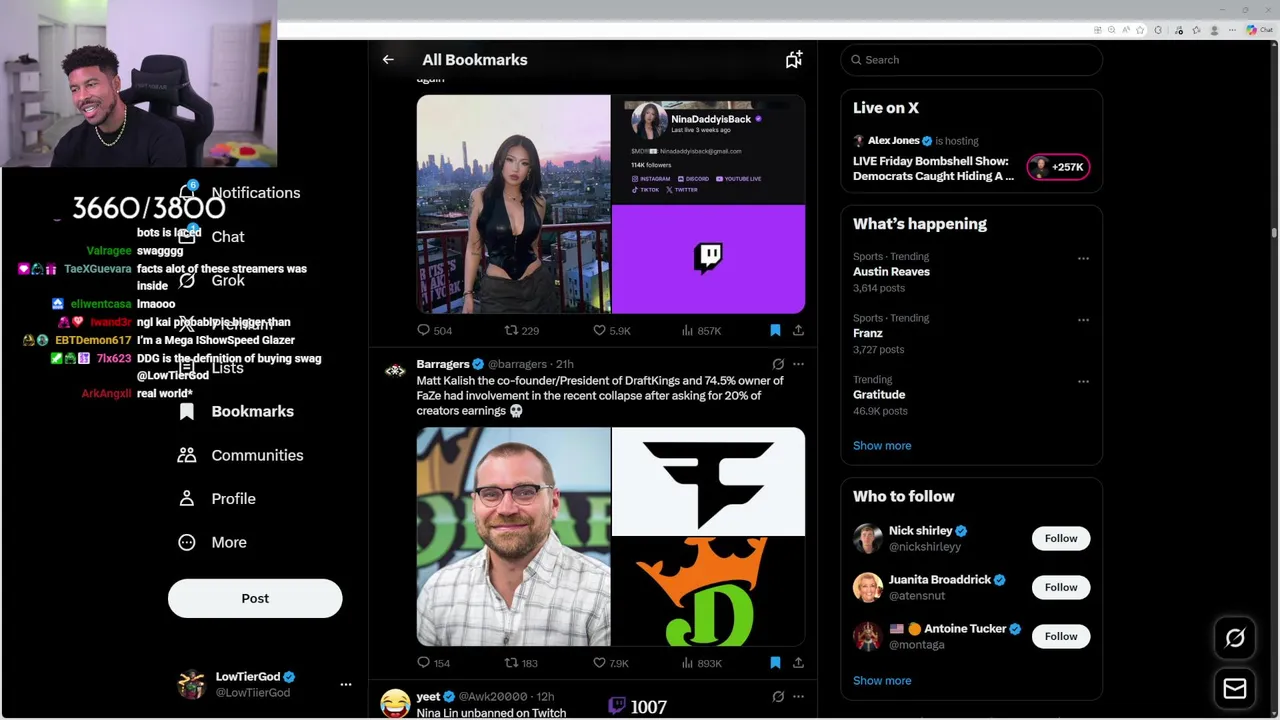Open the Notifications page

[x=240, y=193]
